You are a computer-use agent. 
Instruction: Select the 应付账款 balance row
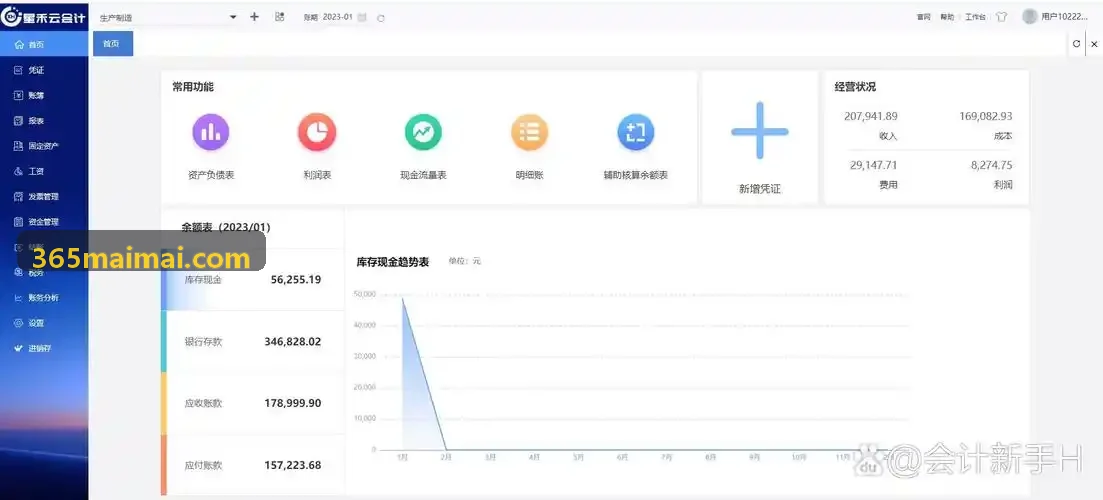[253, 465]
